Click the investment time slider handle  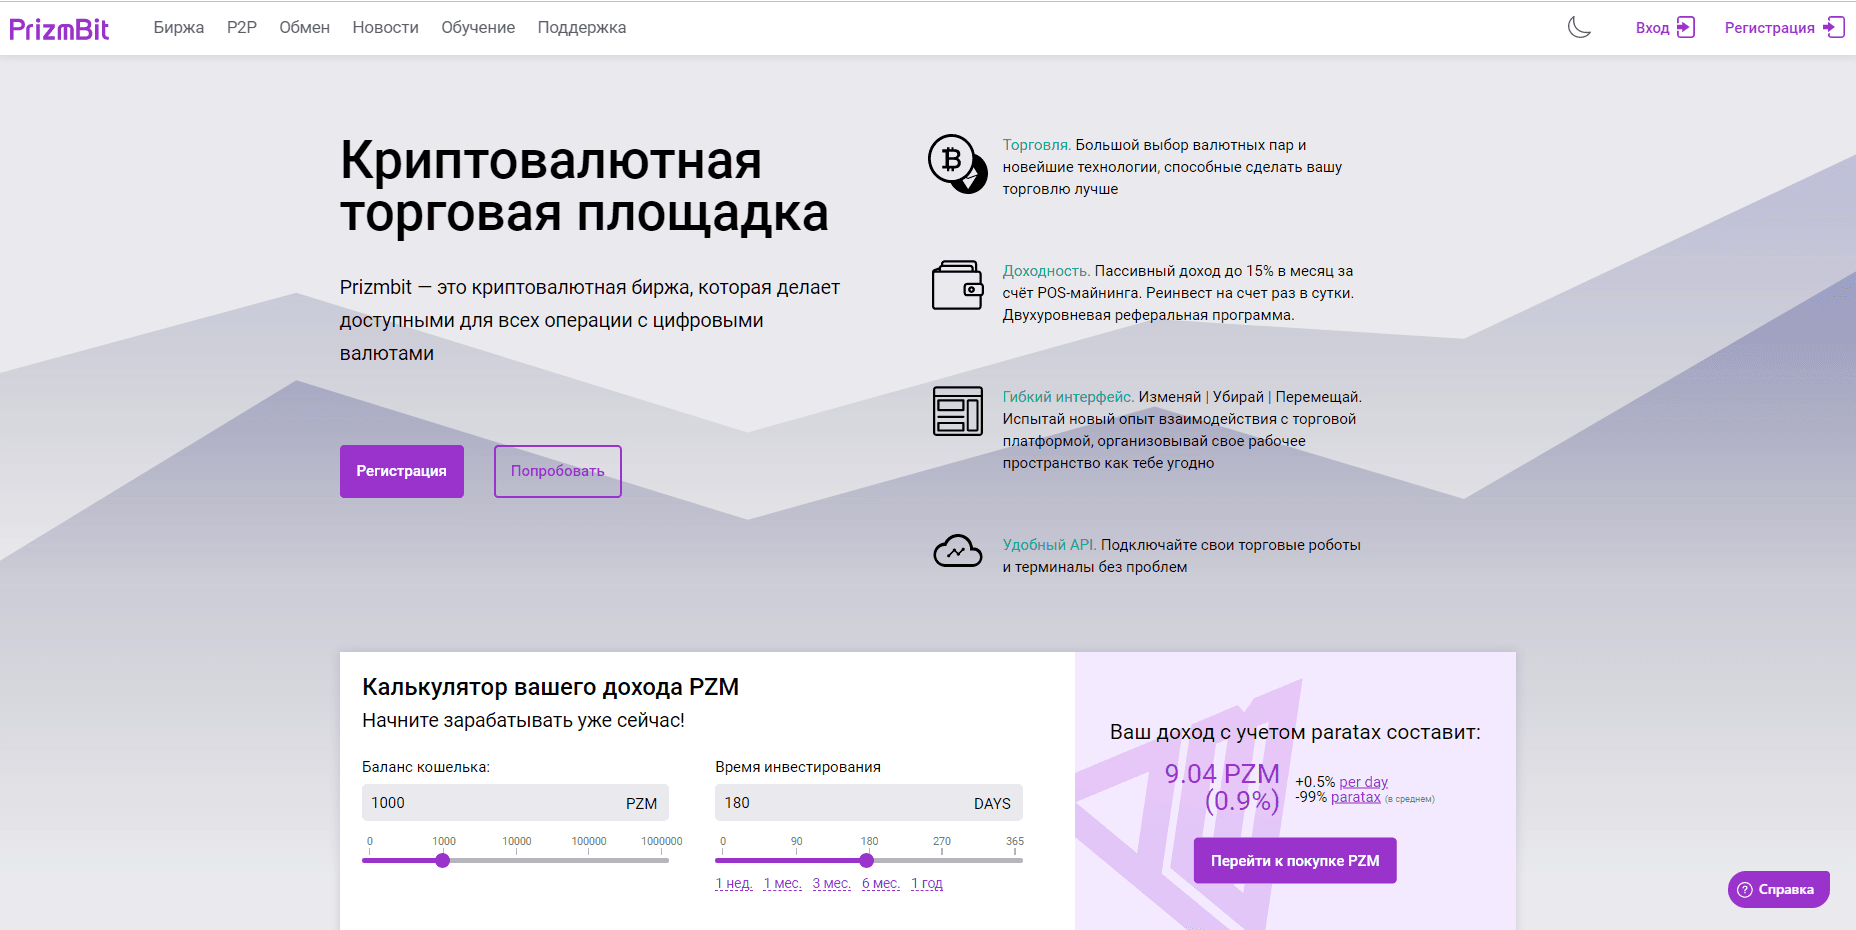click(x=867, y=860)
